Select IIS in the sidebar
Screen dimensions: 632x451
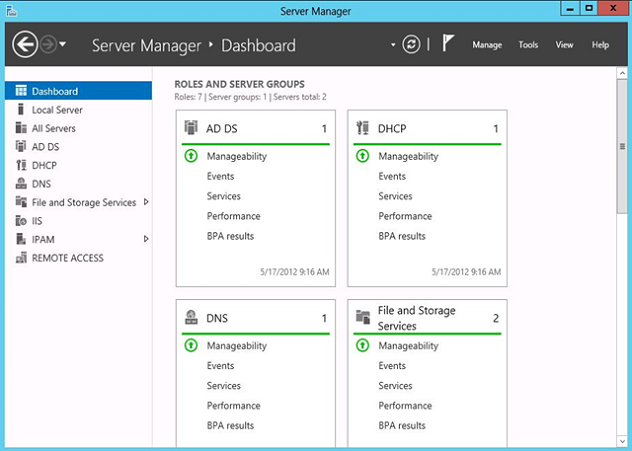(79, 221)
